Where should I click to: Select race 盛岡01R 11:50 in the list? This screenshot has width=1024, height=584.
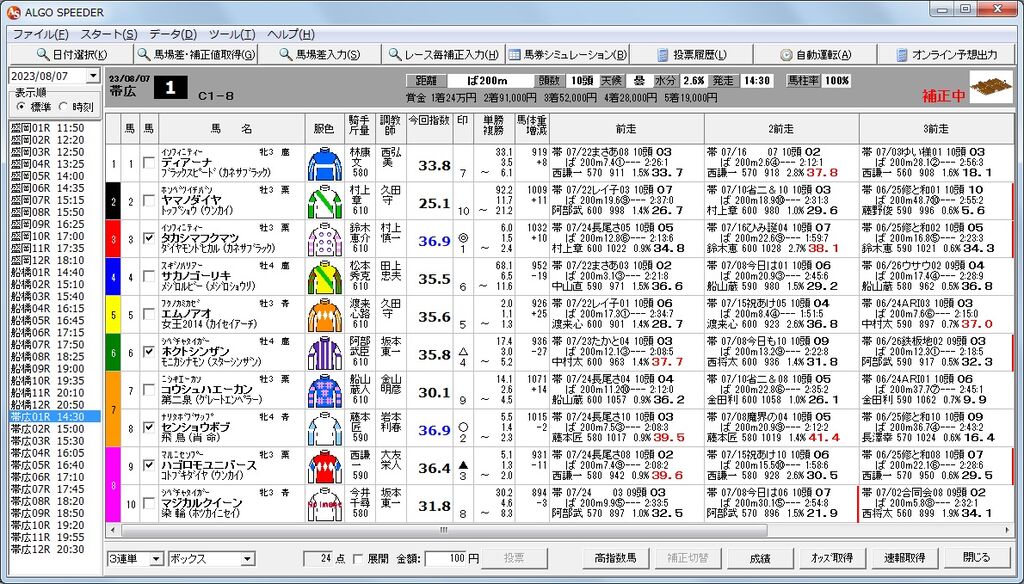coord(55,128)
